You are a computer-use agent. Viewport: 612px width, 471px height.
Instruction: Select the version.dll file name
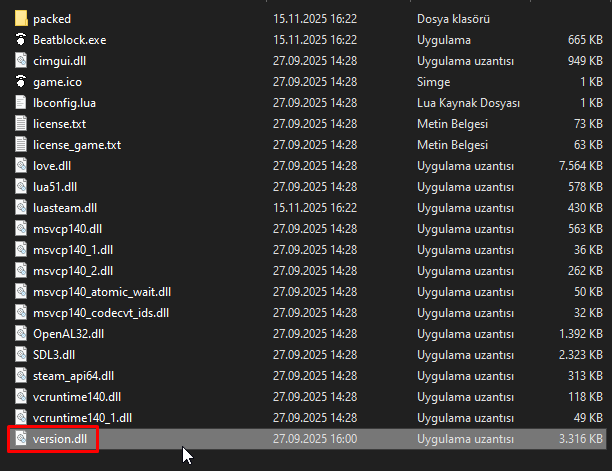point(60,439)
